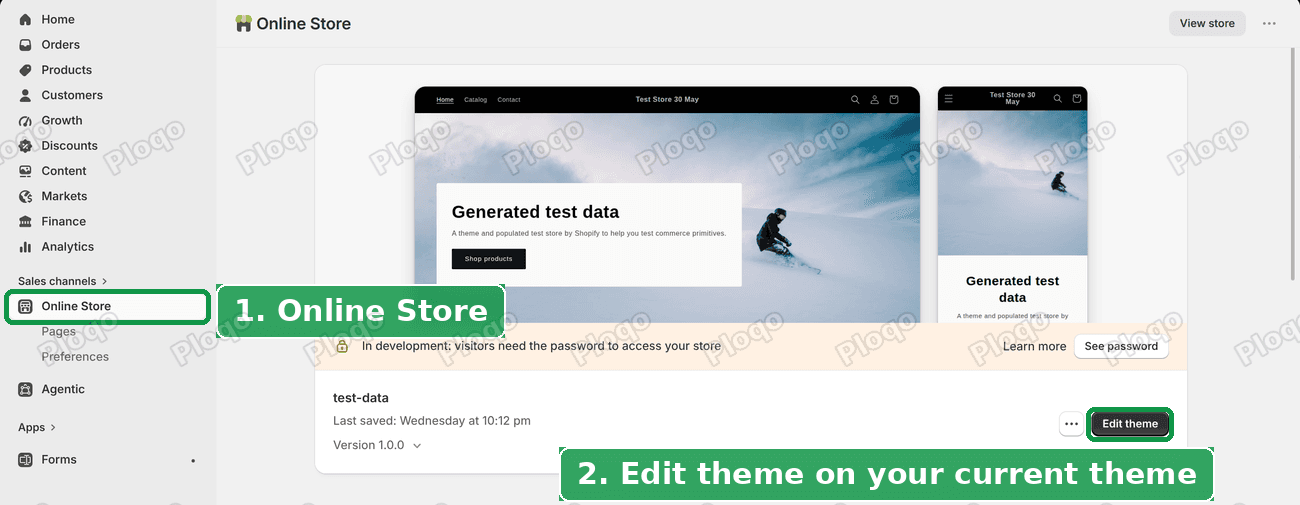
Task: Click the Forms app icon
Action: pos(25,459)
